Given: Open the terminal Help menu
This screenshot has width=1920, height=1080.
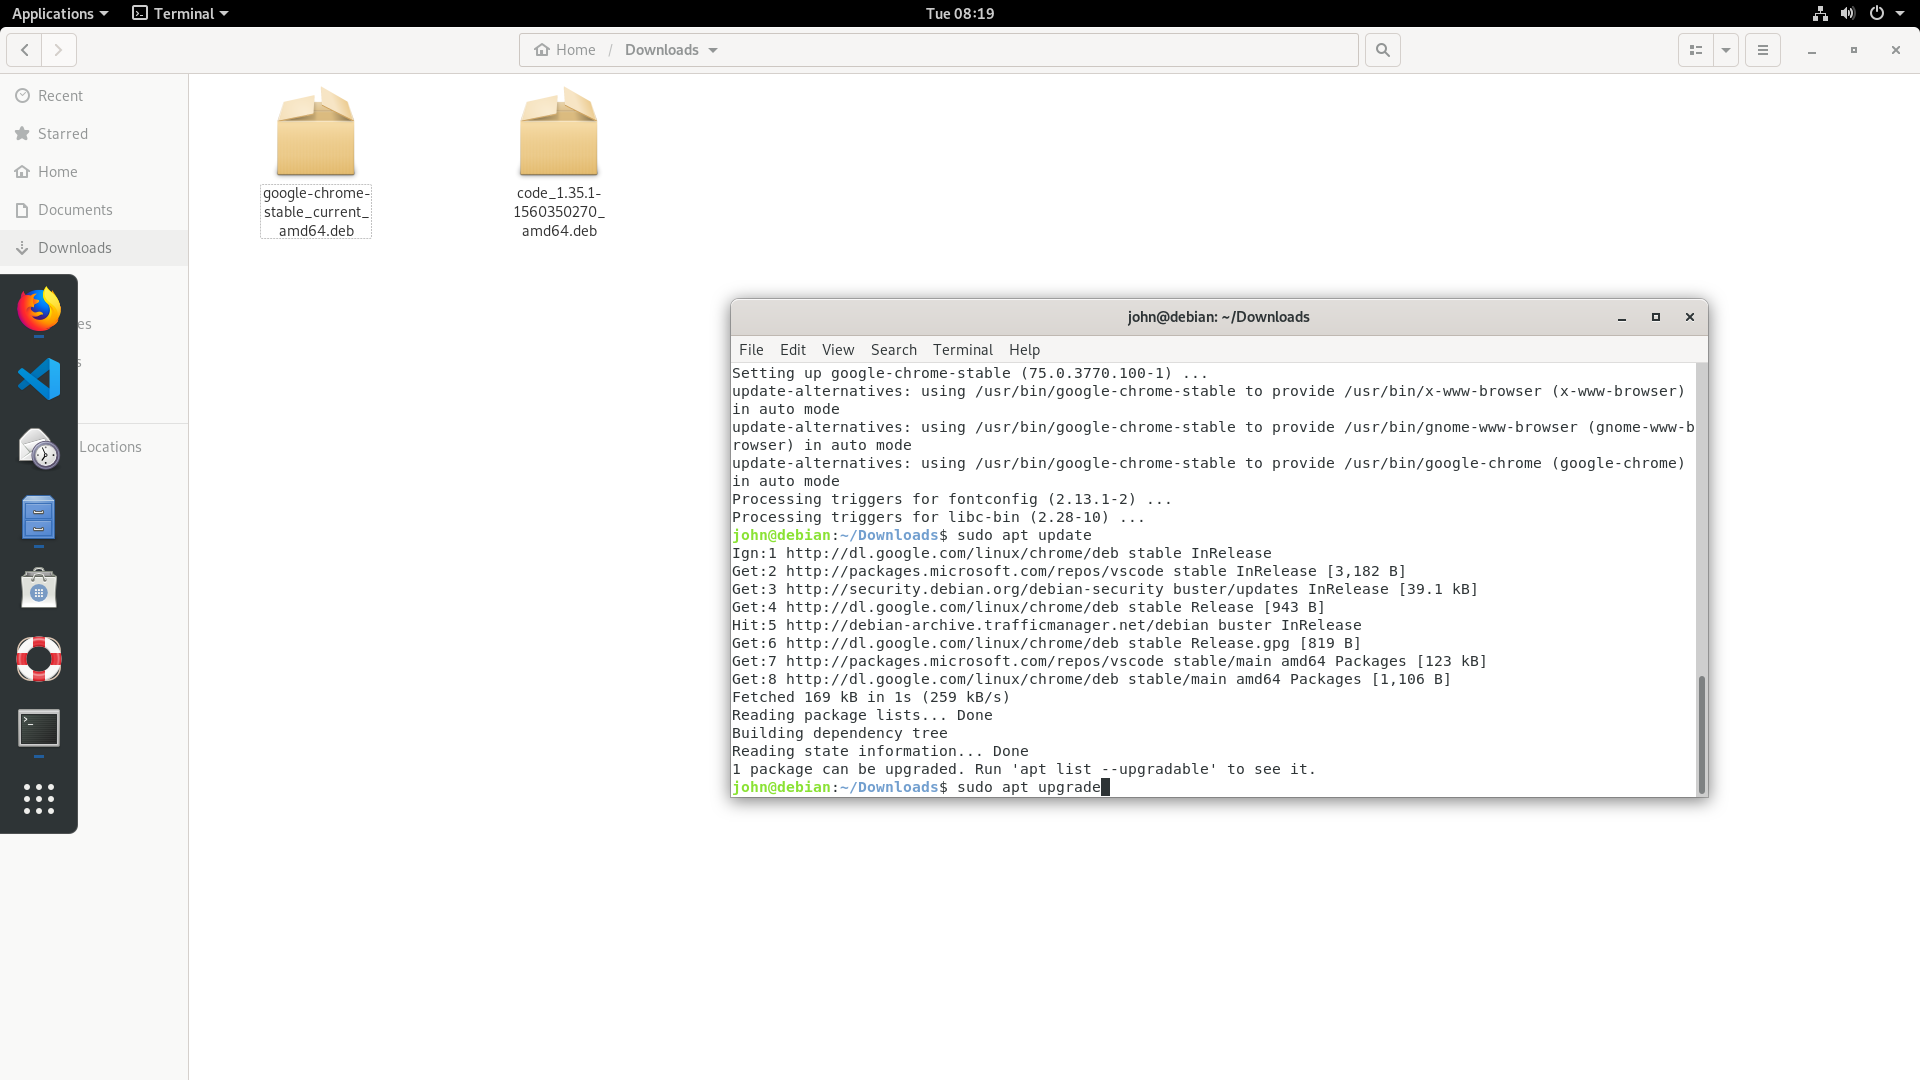Looking at the screenshot, I should tap(1025, 350).
